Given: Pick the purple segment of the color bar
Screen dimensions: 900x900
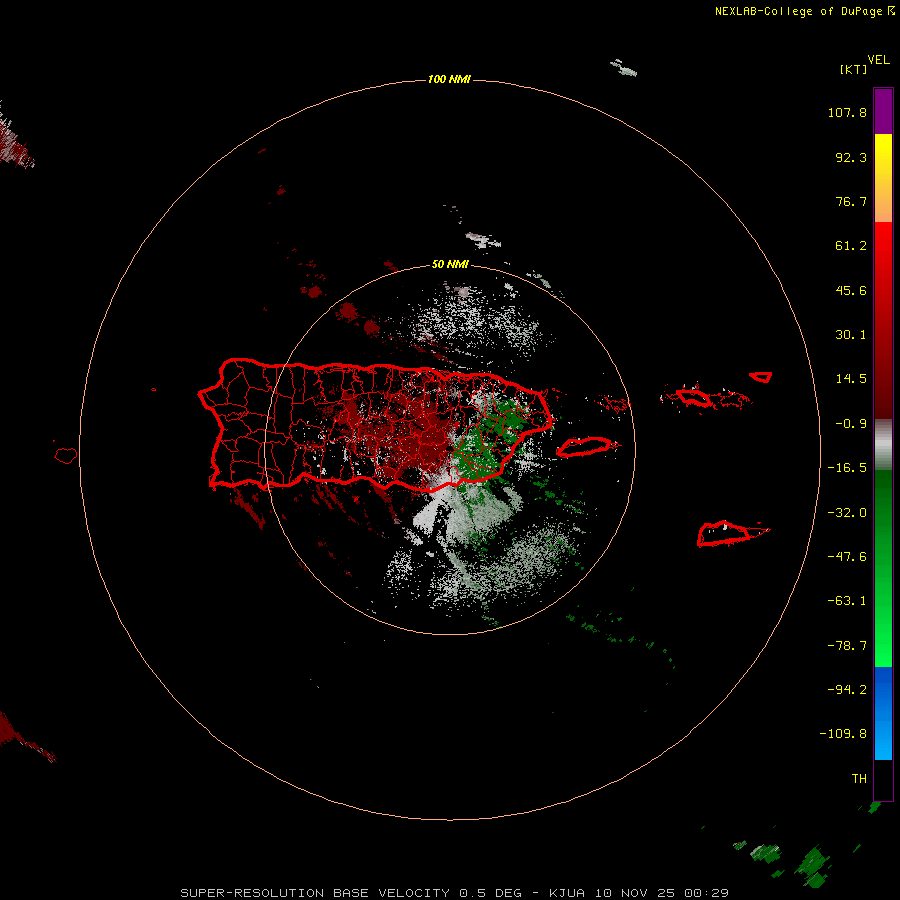Looking at the screenshot, I should 883,111.
